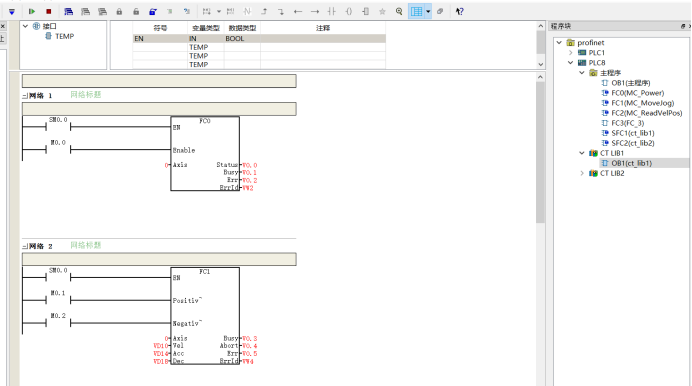This screenshot has height=386, width=692.
Task: Select the EN row symbol cell
Action: [x=160, y=38]
